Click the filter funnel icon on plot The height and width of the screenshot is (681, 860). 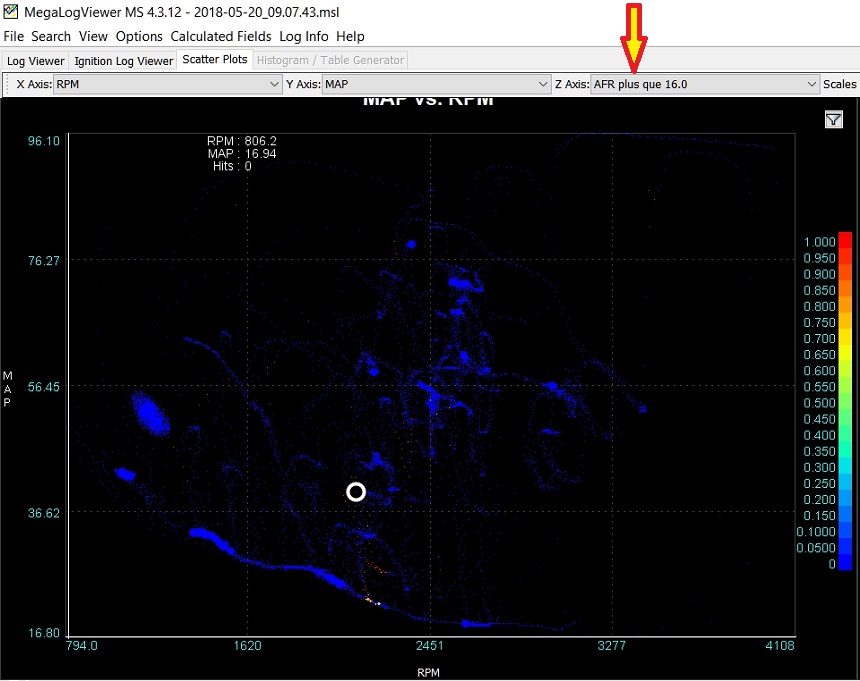pos(834,120)
